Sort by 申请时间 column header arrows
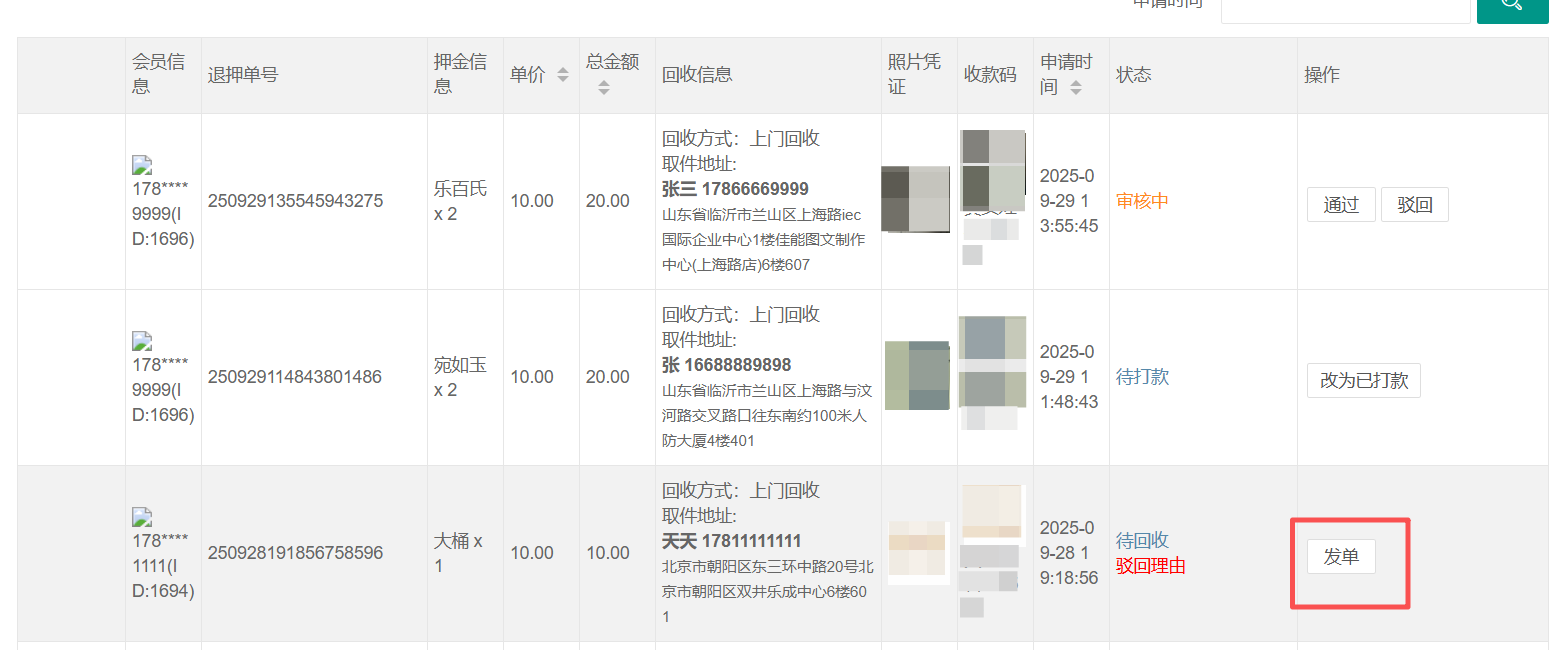The width and height of the screenshot is (1564, 650). click(1075, 88)
